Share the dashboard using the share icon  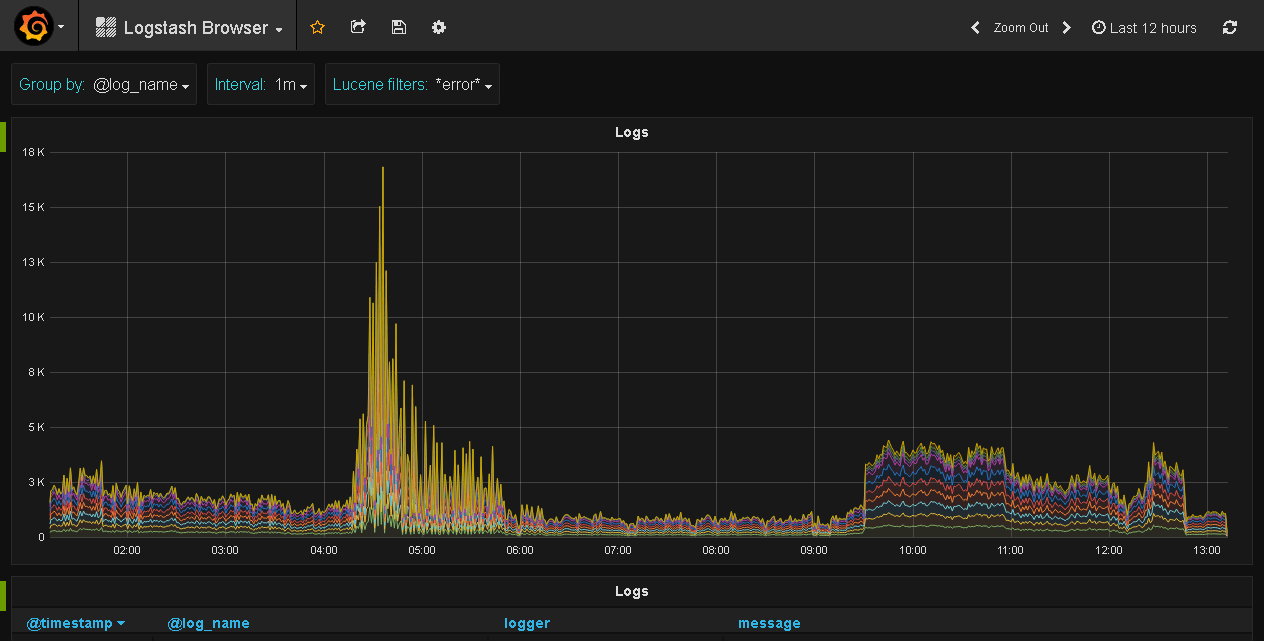358,27
